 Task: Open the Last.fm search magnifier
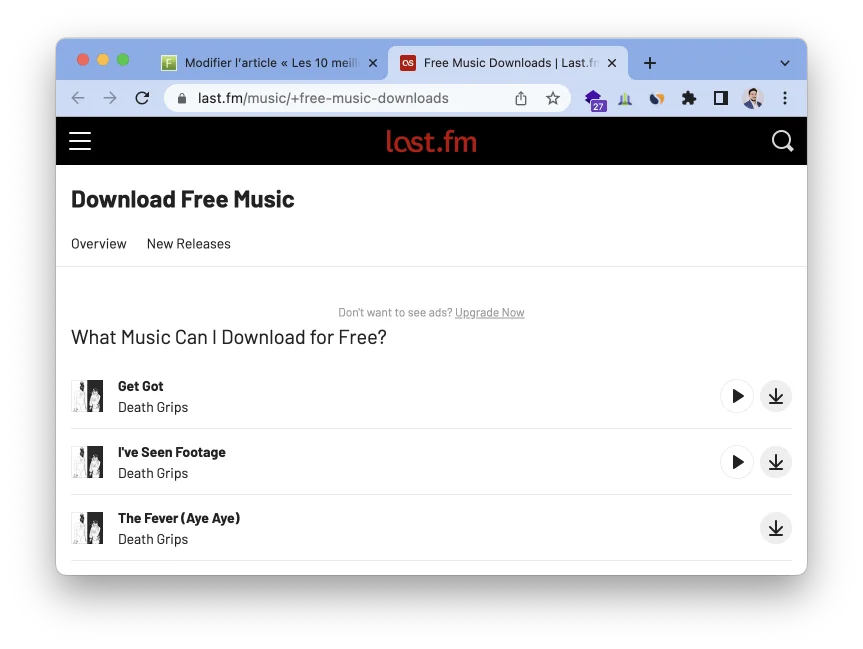click(x=782, y=141)
